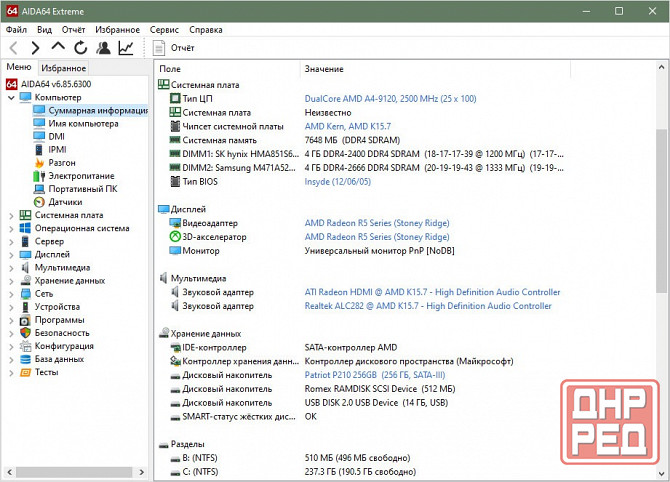Open Realtek ALC282 audio controller link

(428, 306)
